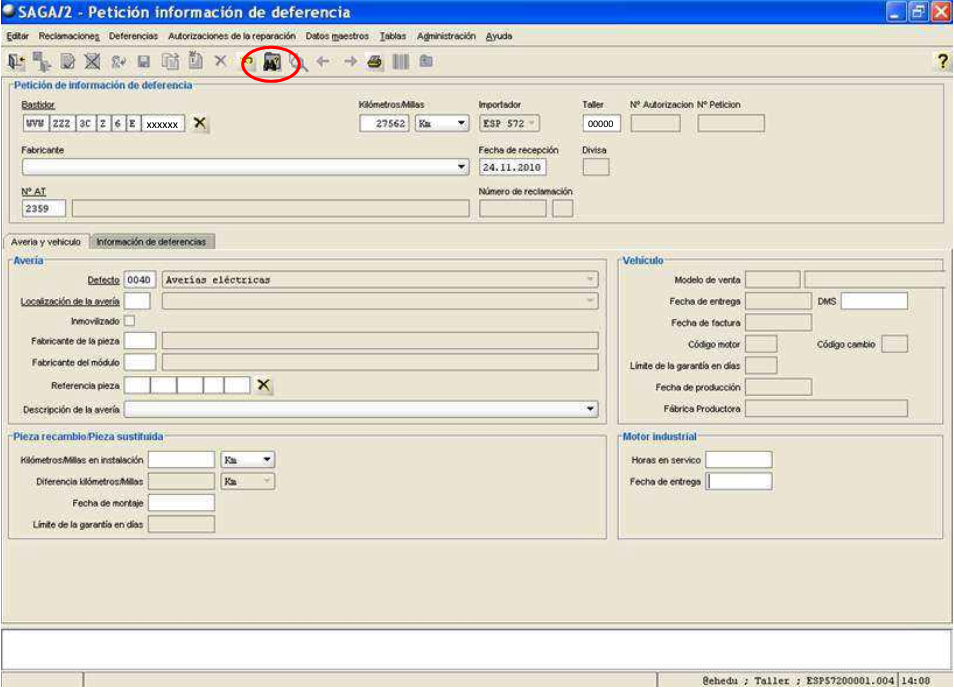Click the Kilómetros/Millas field with 27562
Viewport: 954px width, 690px height.
pos(384,124)
